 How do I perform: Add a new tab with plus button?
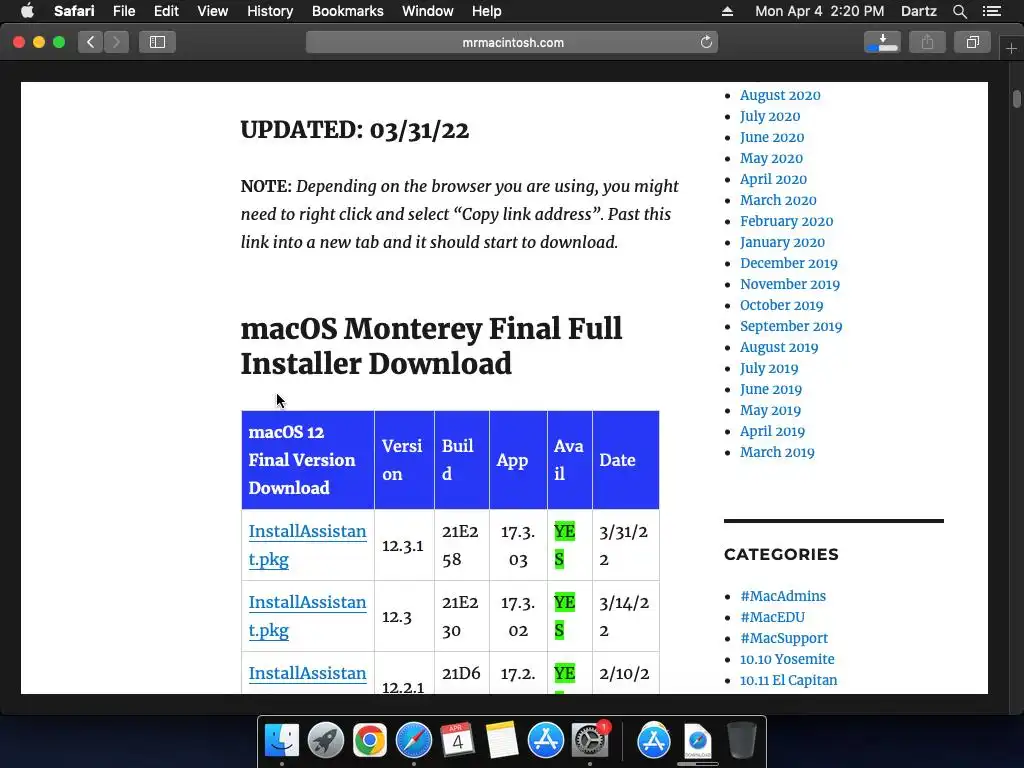(x=1012, y=48)
